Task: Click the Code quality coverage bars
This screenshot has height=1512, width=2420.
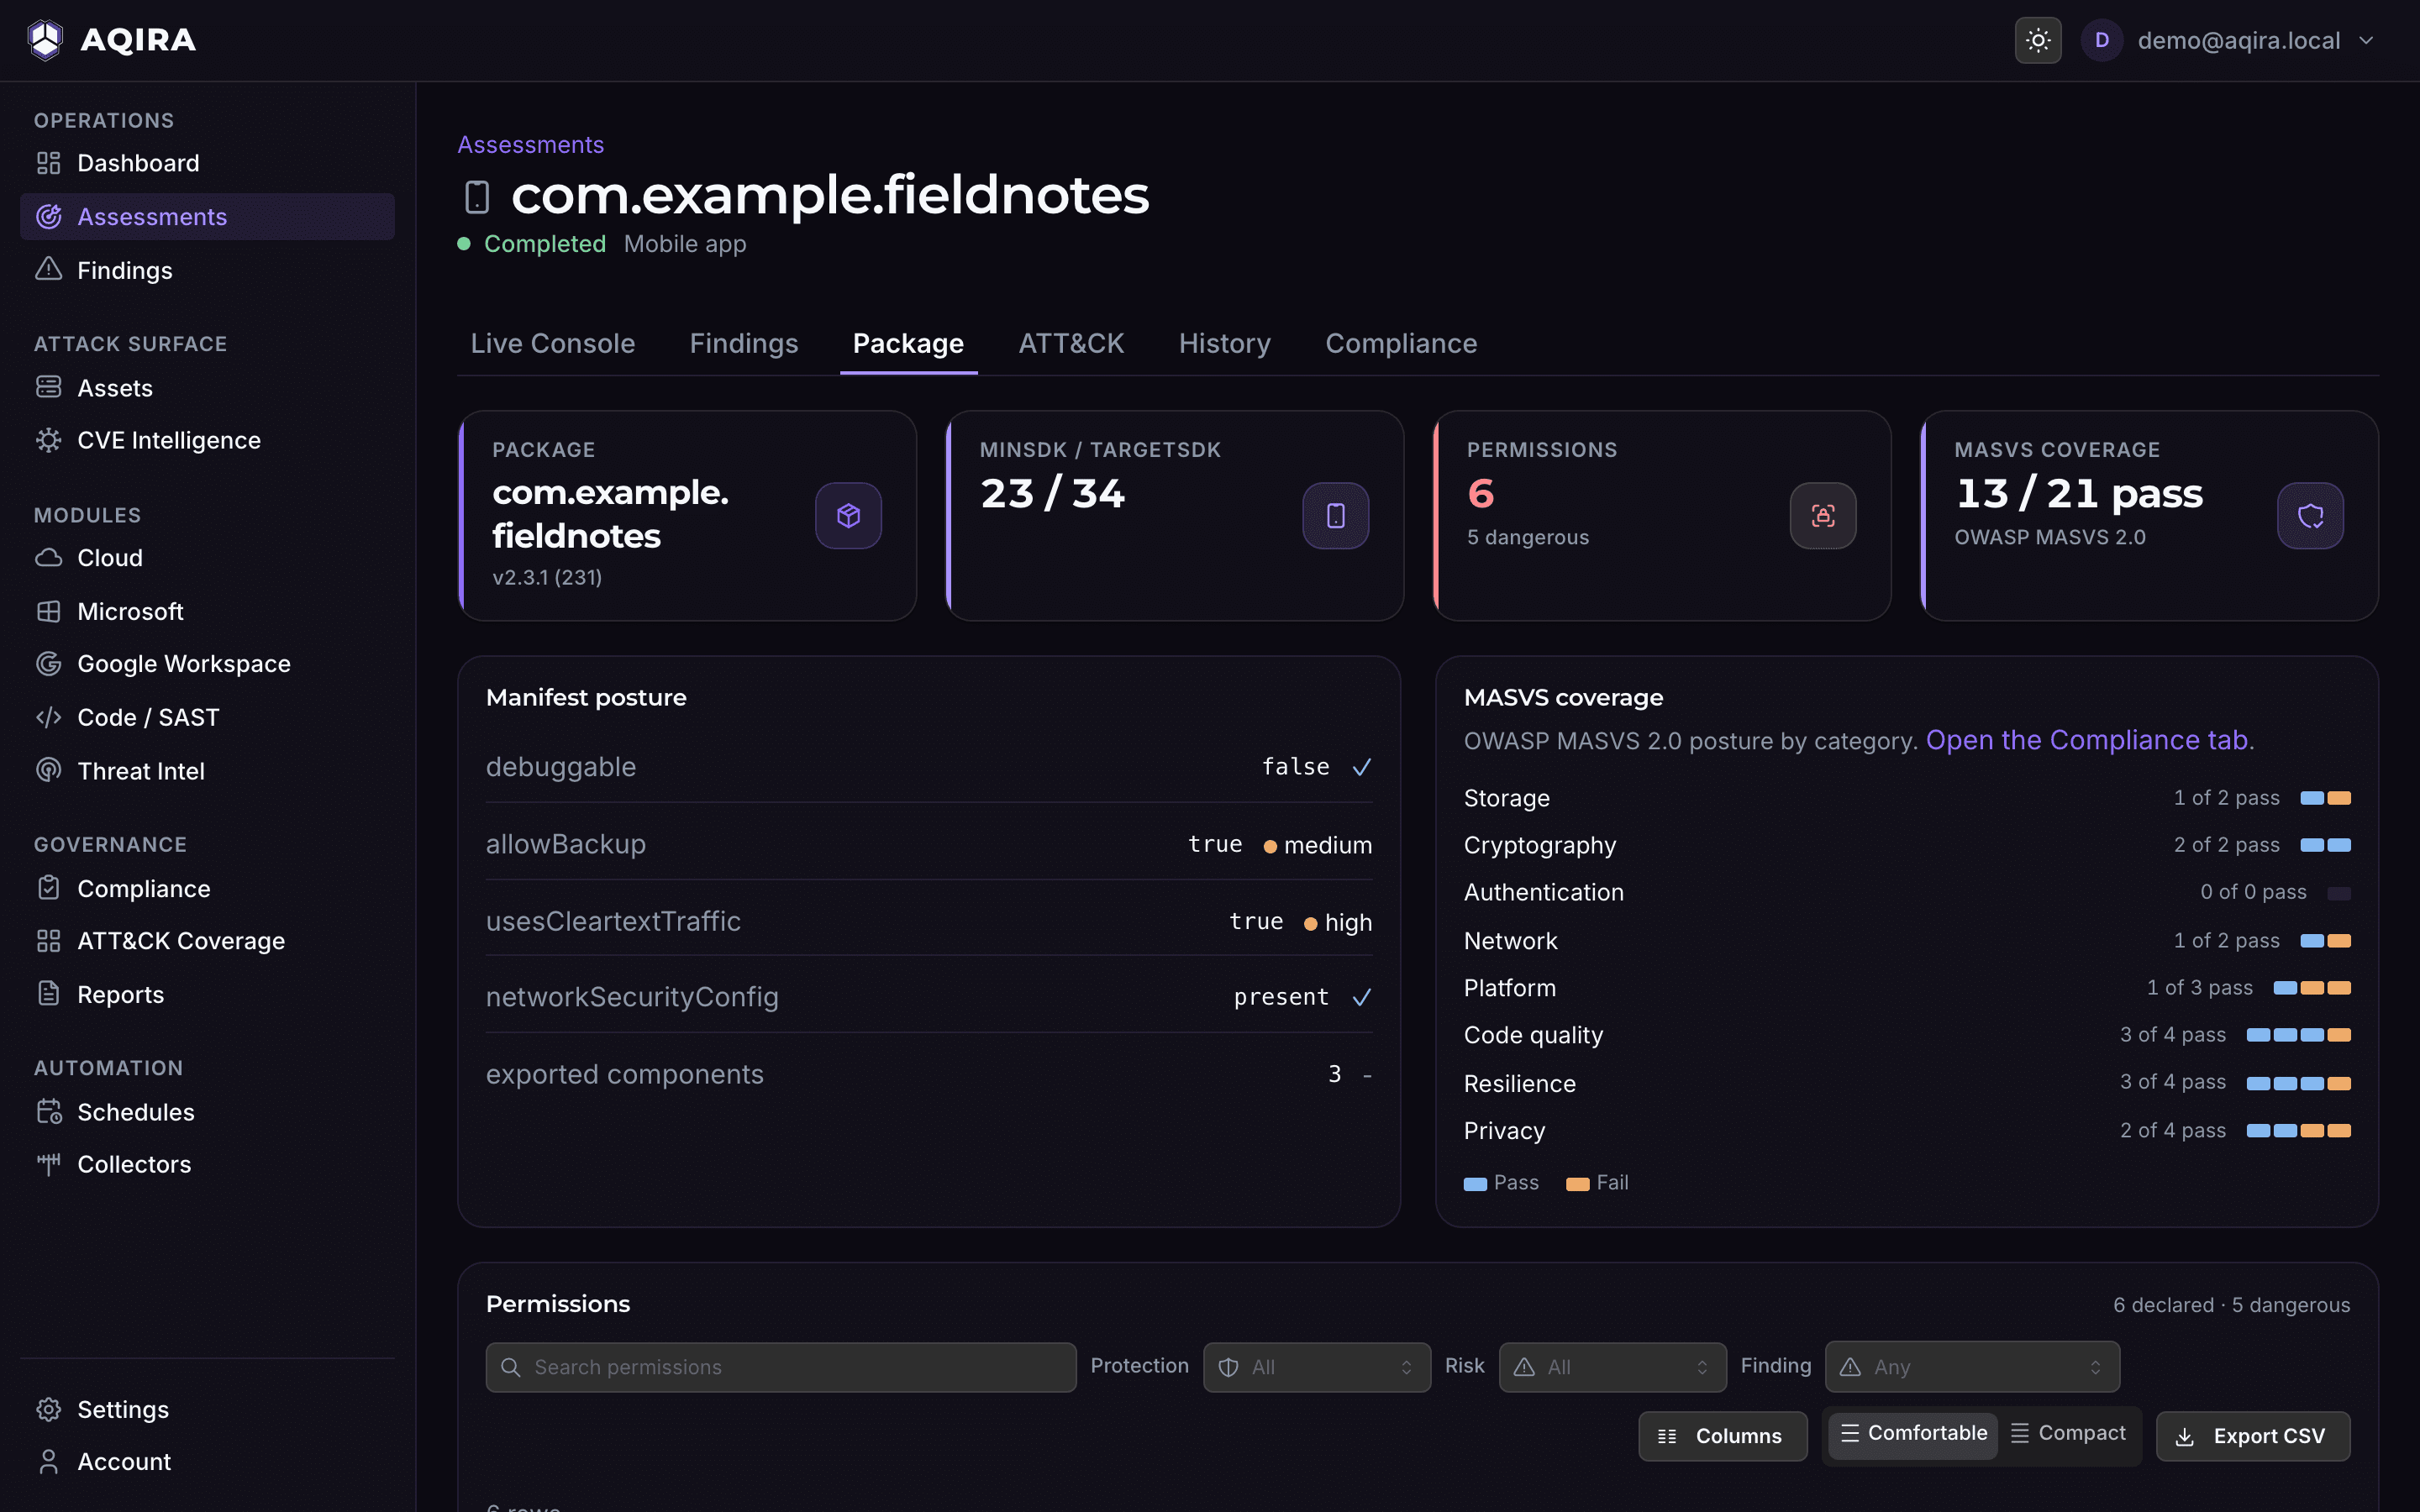Action: point(2298,1035)
